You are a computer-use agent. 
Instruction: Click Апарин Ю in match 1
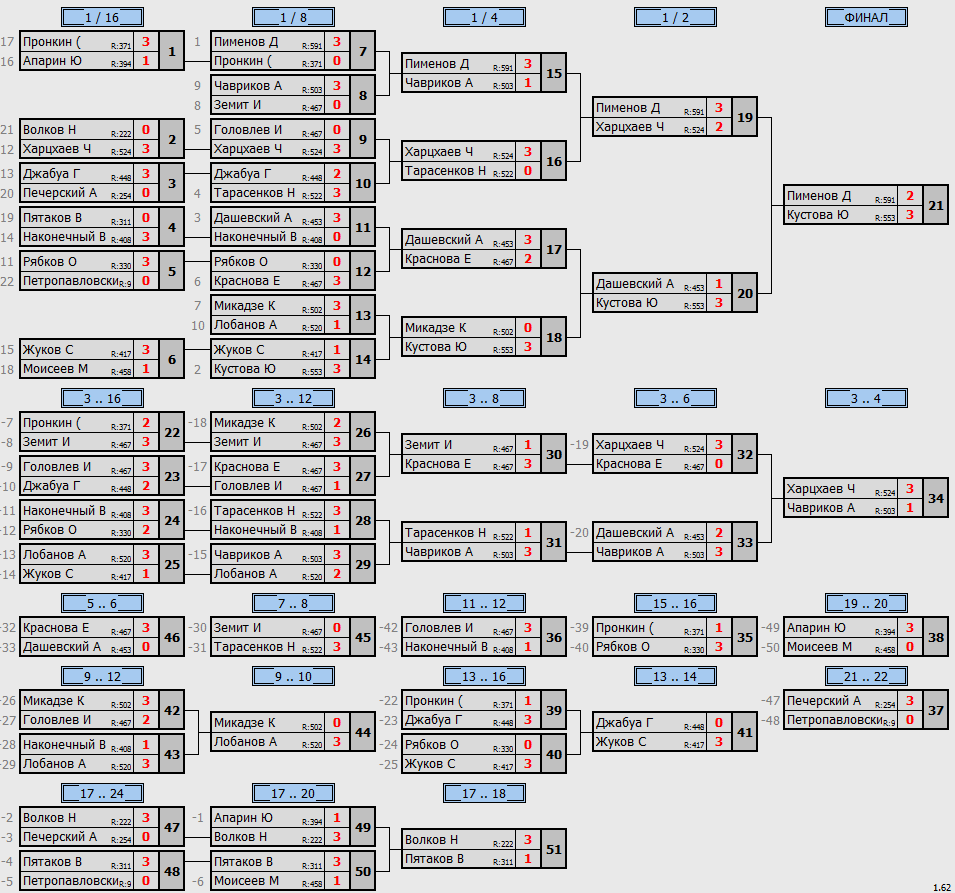pyautogui.click(x=52, y=61)
